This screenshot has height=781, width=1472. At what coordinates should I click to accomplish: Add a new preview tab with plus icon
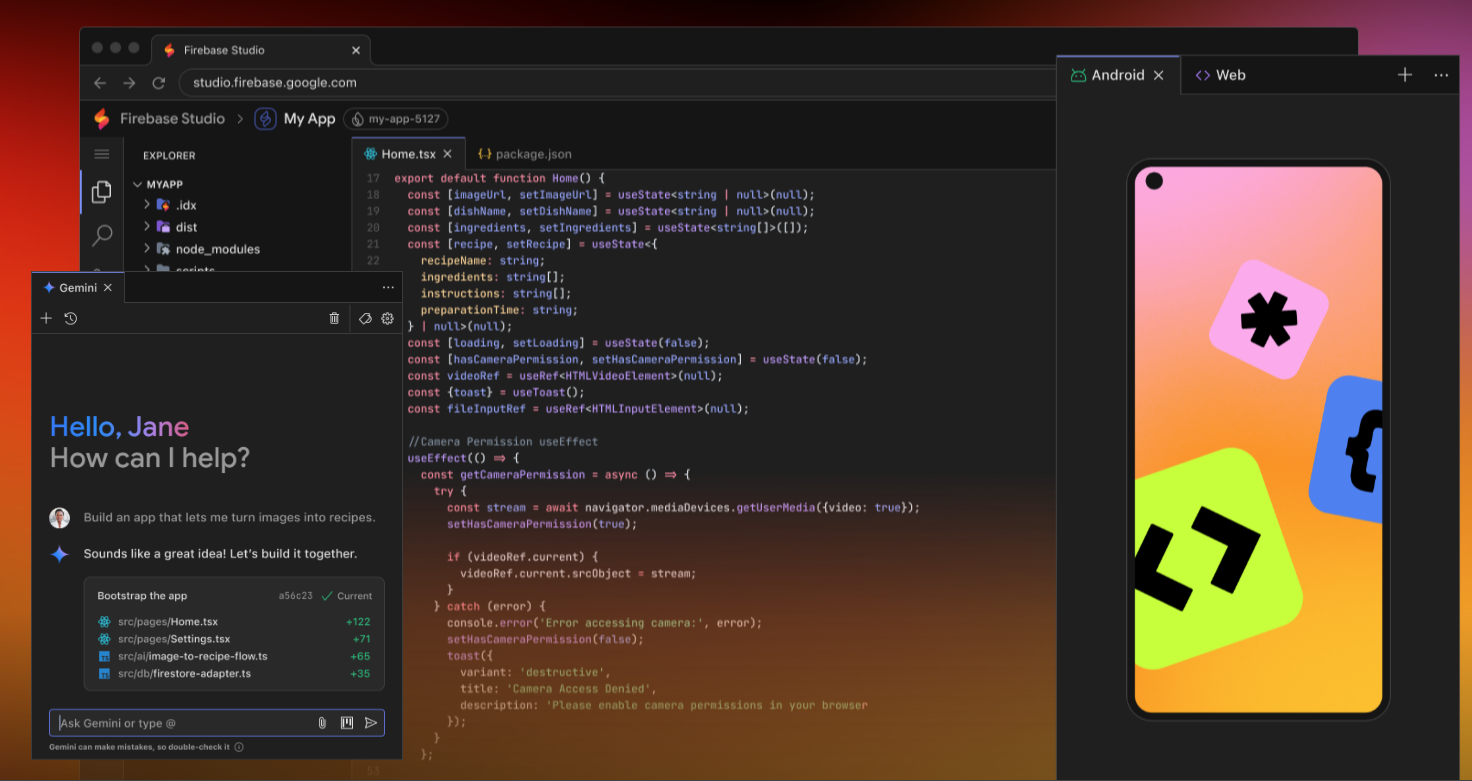[x=1405, y=75]
